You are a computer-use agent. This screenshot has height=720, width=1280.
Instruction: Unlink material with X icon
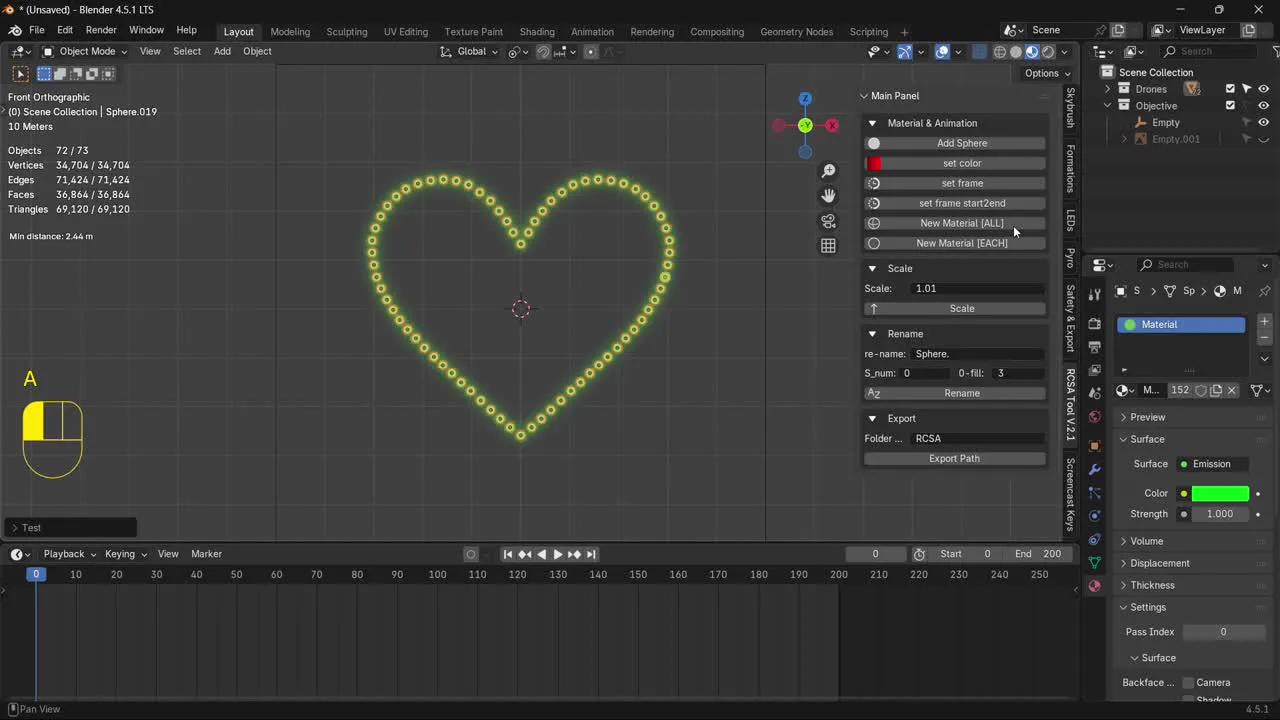point(1232,390)
